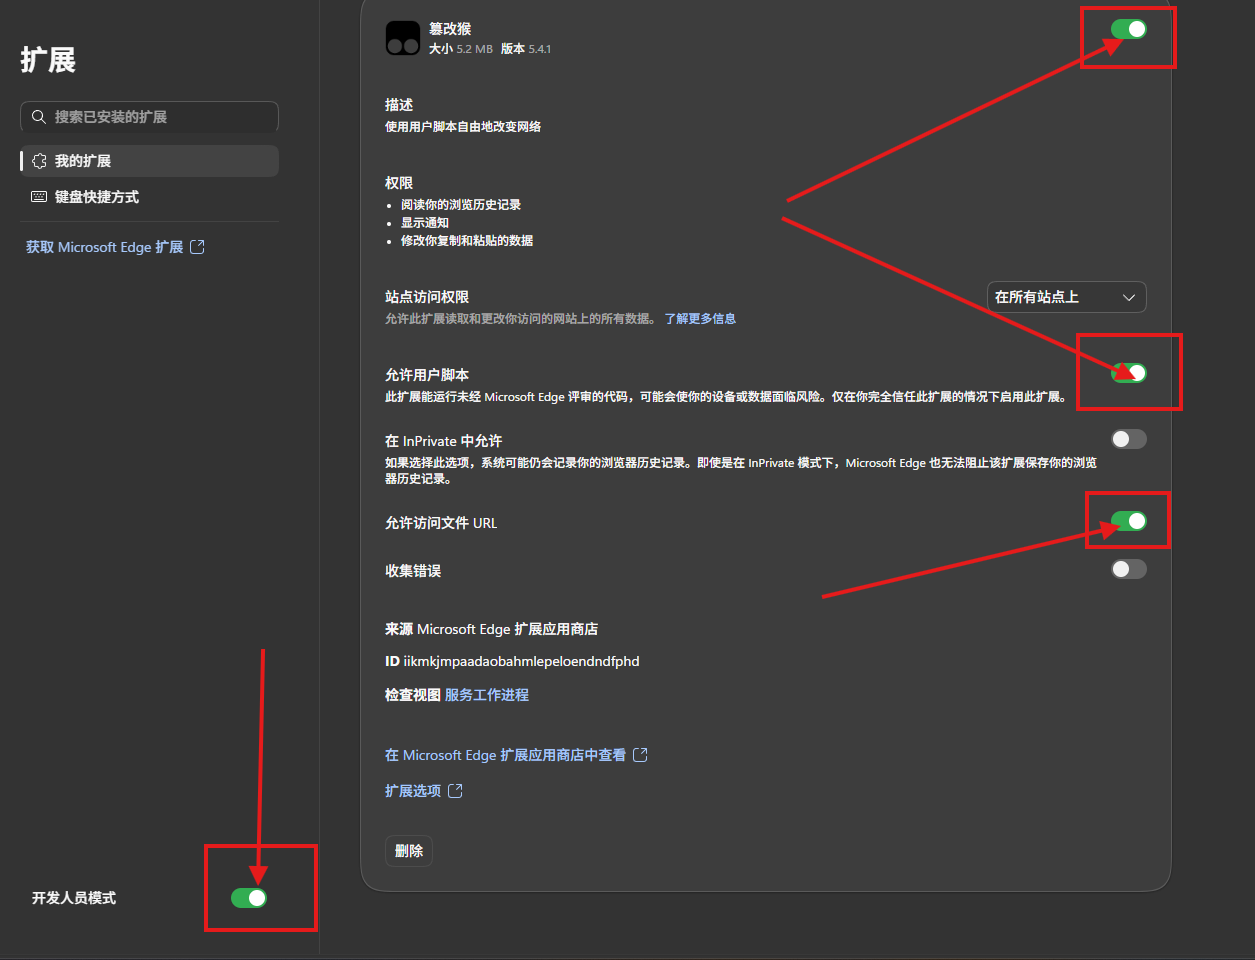Click the 删除 button
This screenshot has height=960, width=1255.
click(409, 851)
